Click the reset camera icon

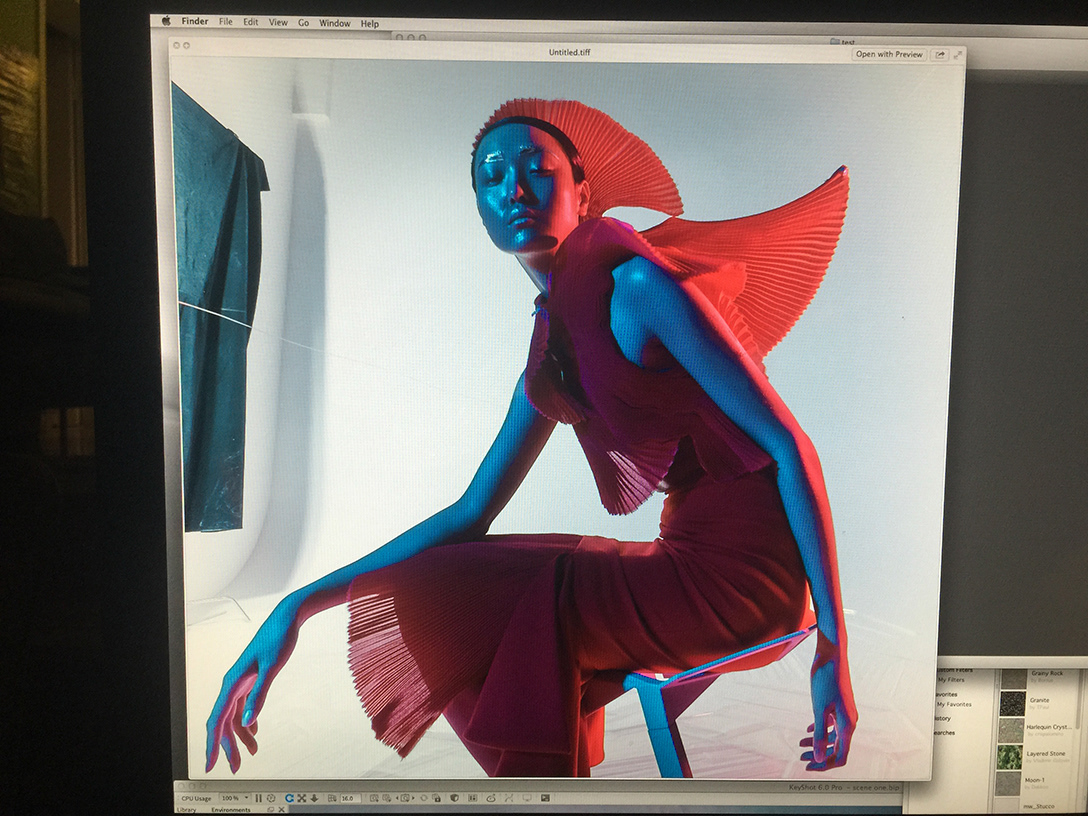point(387,799)
